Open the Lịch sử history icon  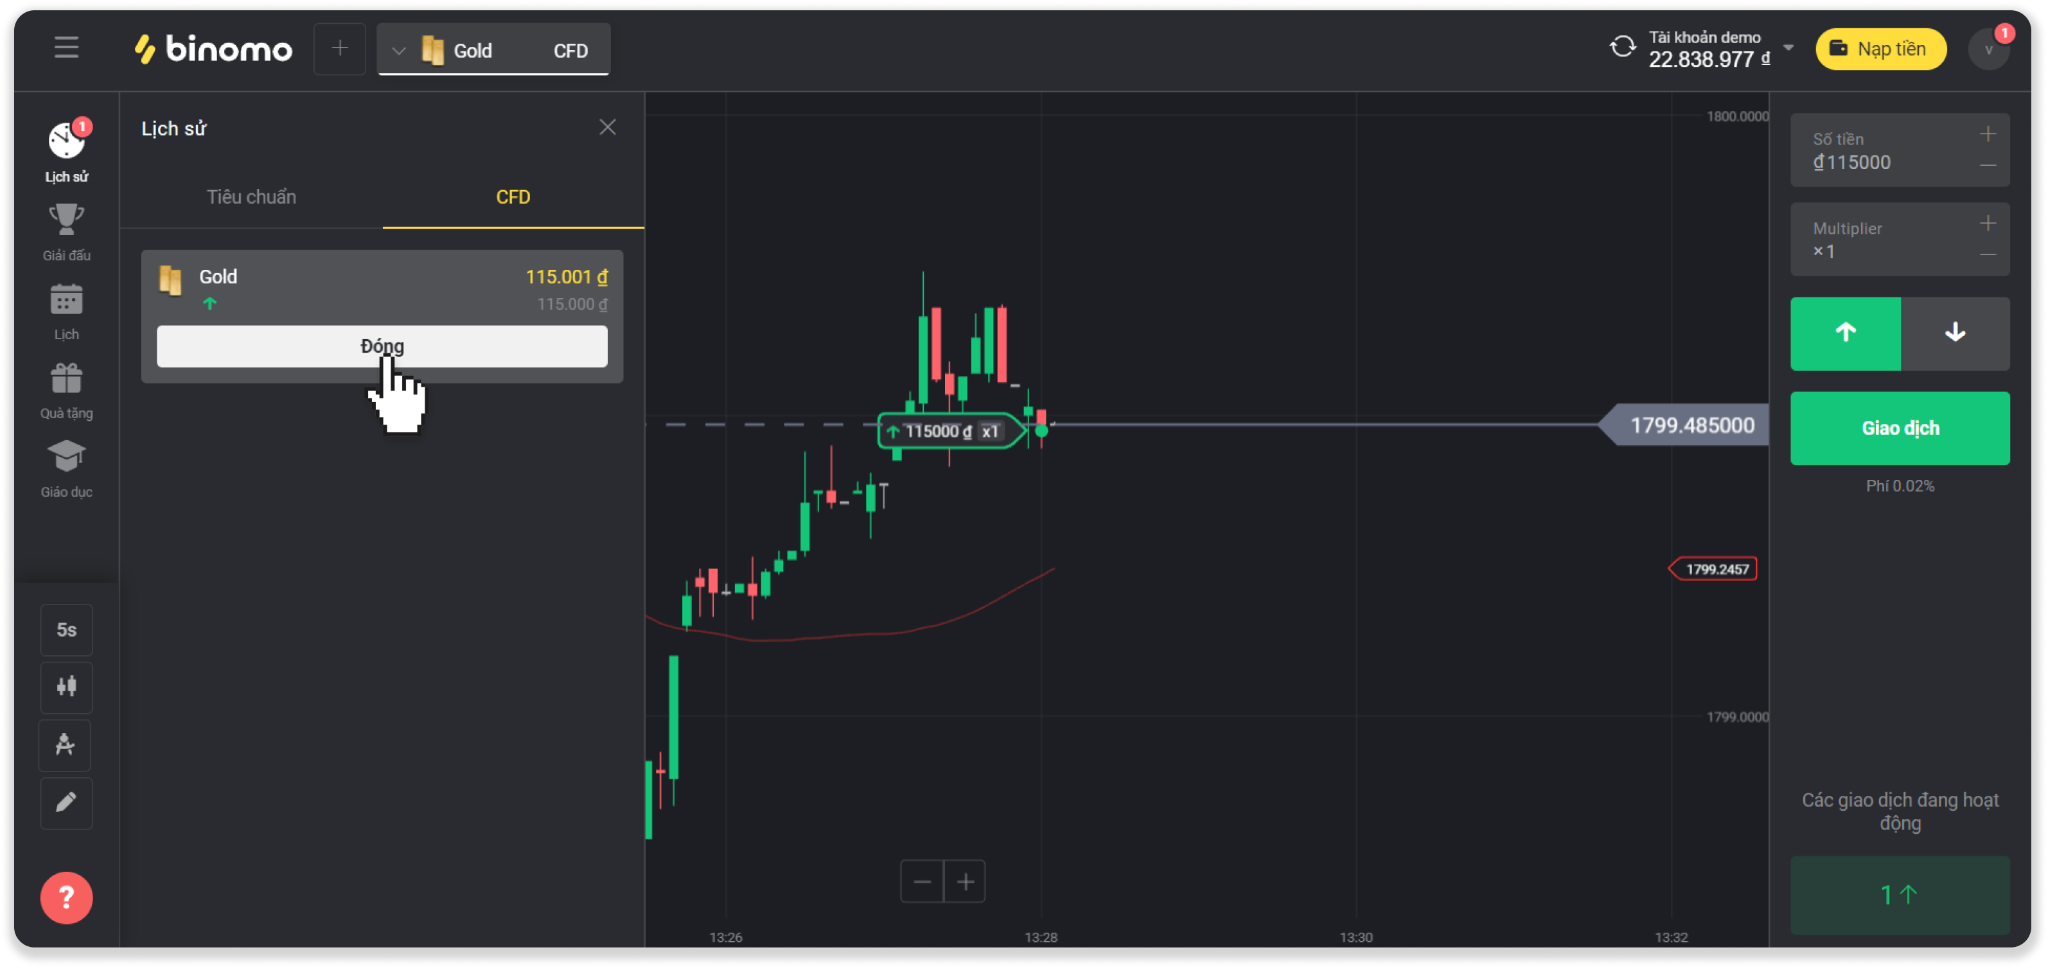pyautogui.click(x=66, y=142)
